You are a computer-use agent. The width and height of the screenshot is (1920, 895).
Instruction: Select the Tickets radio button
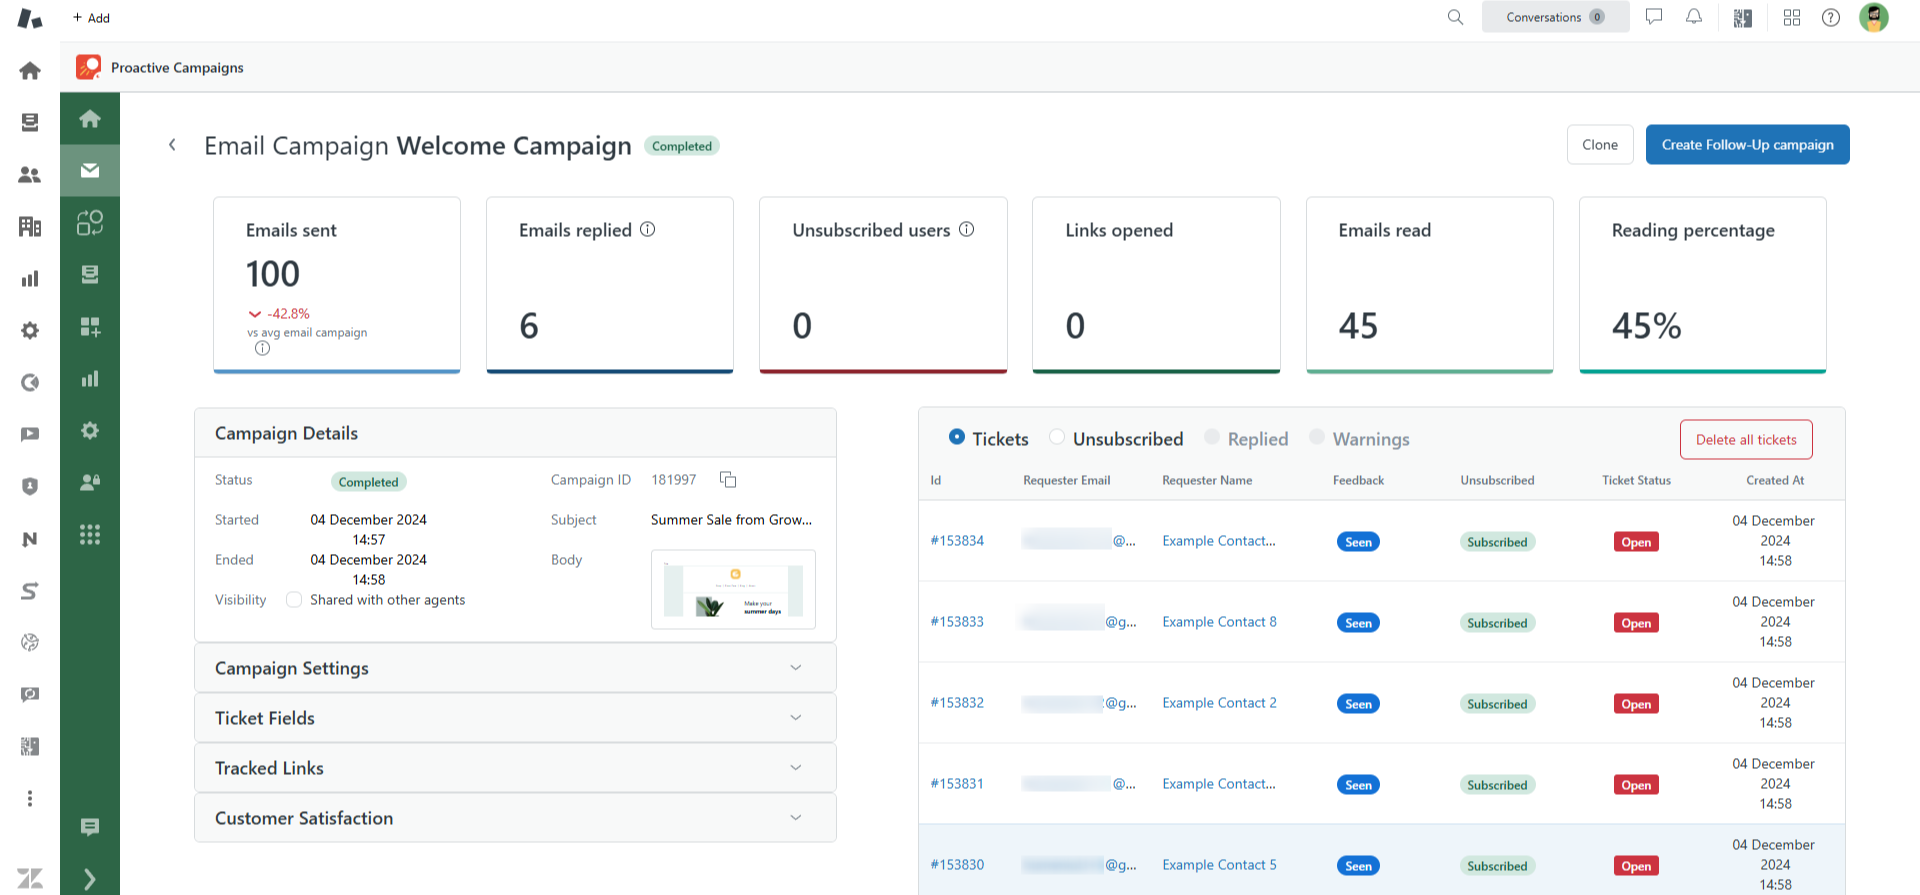(x=957, y=437)
